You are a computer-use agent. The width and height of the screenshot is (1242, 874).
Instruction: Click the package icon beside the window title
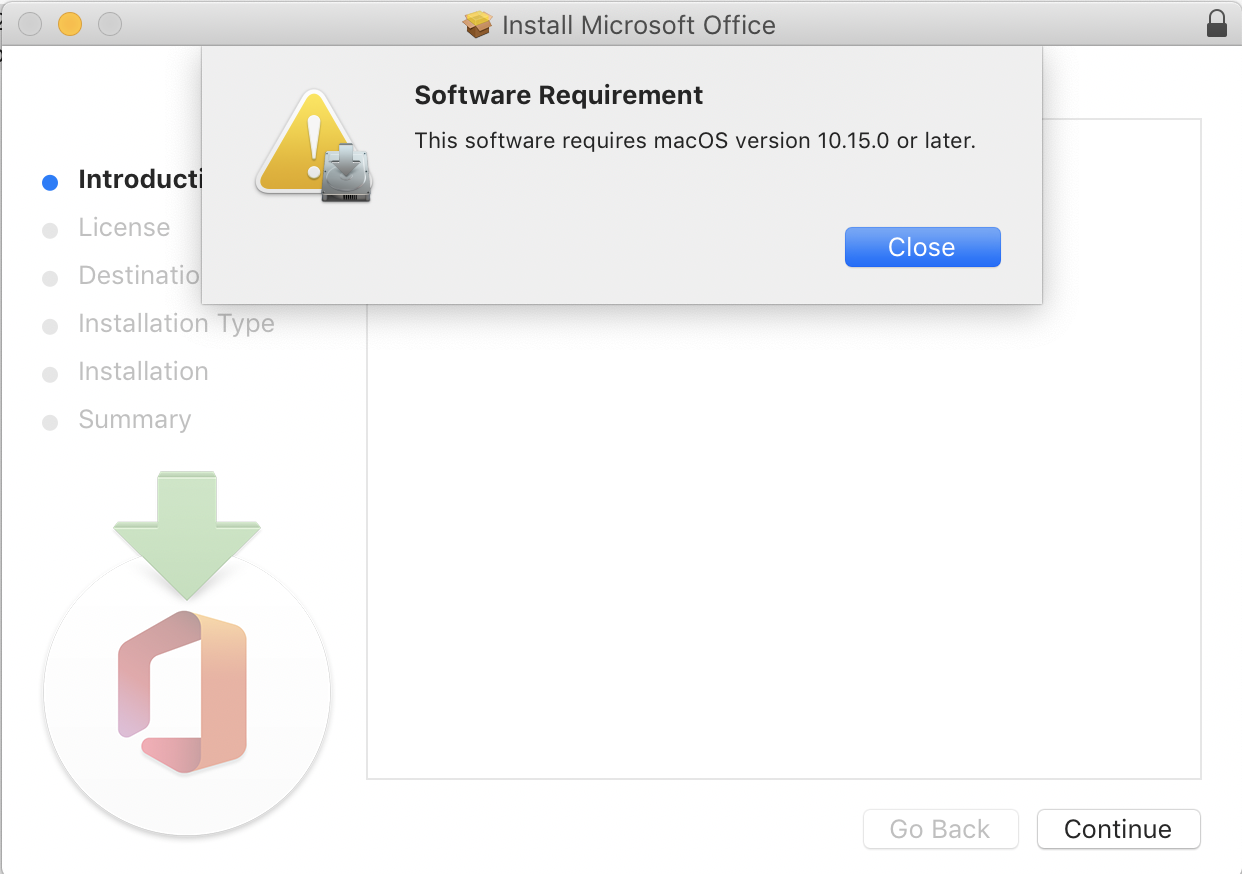coord(478,25)
